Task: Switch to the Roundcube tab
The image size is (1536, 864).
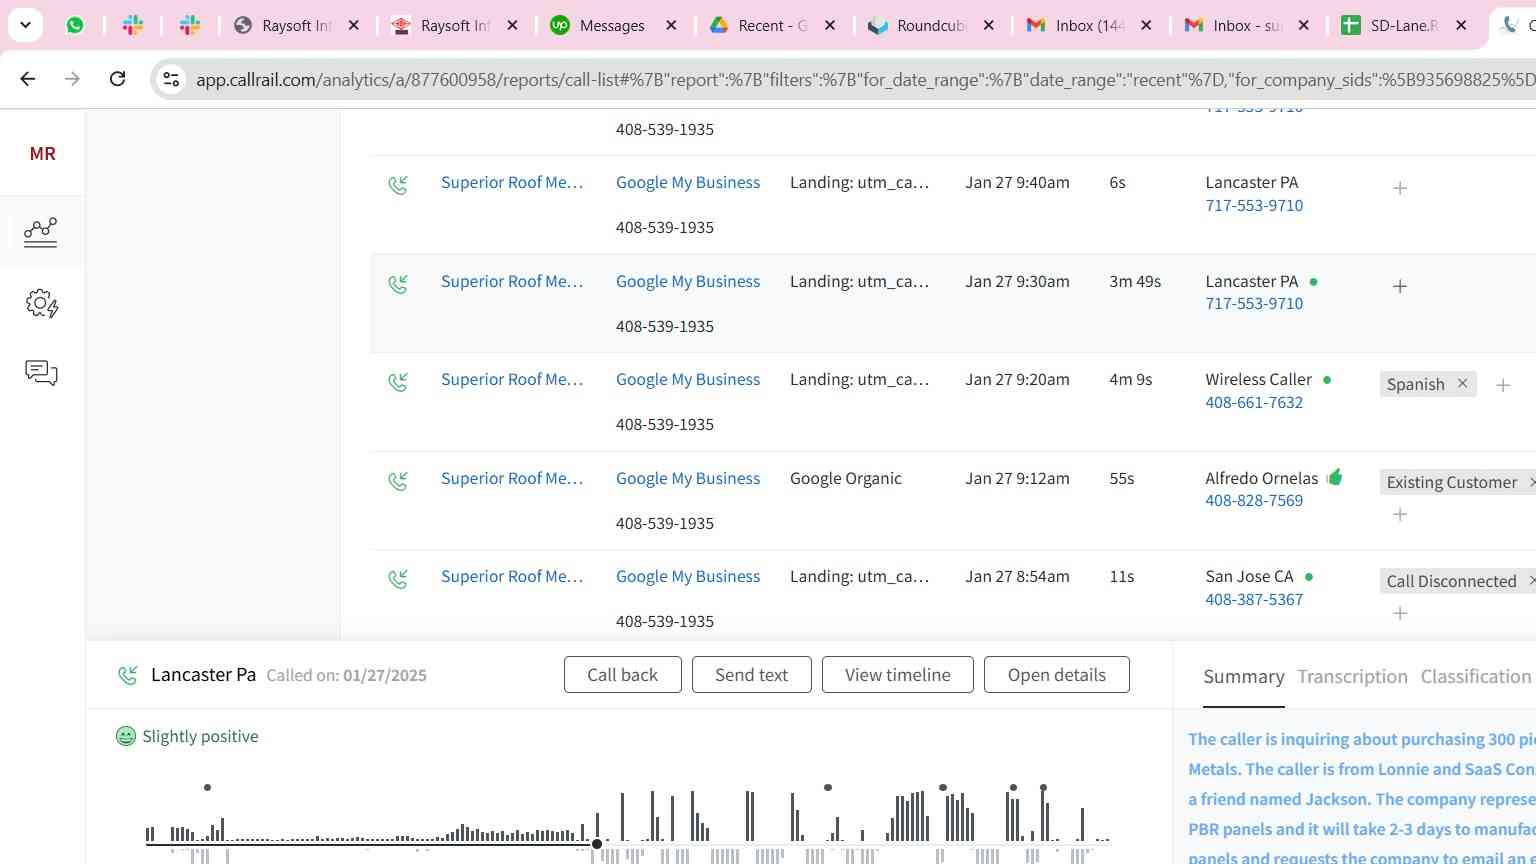Action: tap(931, 25)
